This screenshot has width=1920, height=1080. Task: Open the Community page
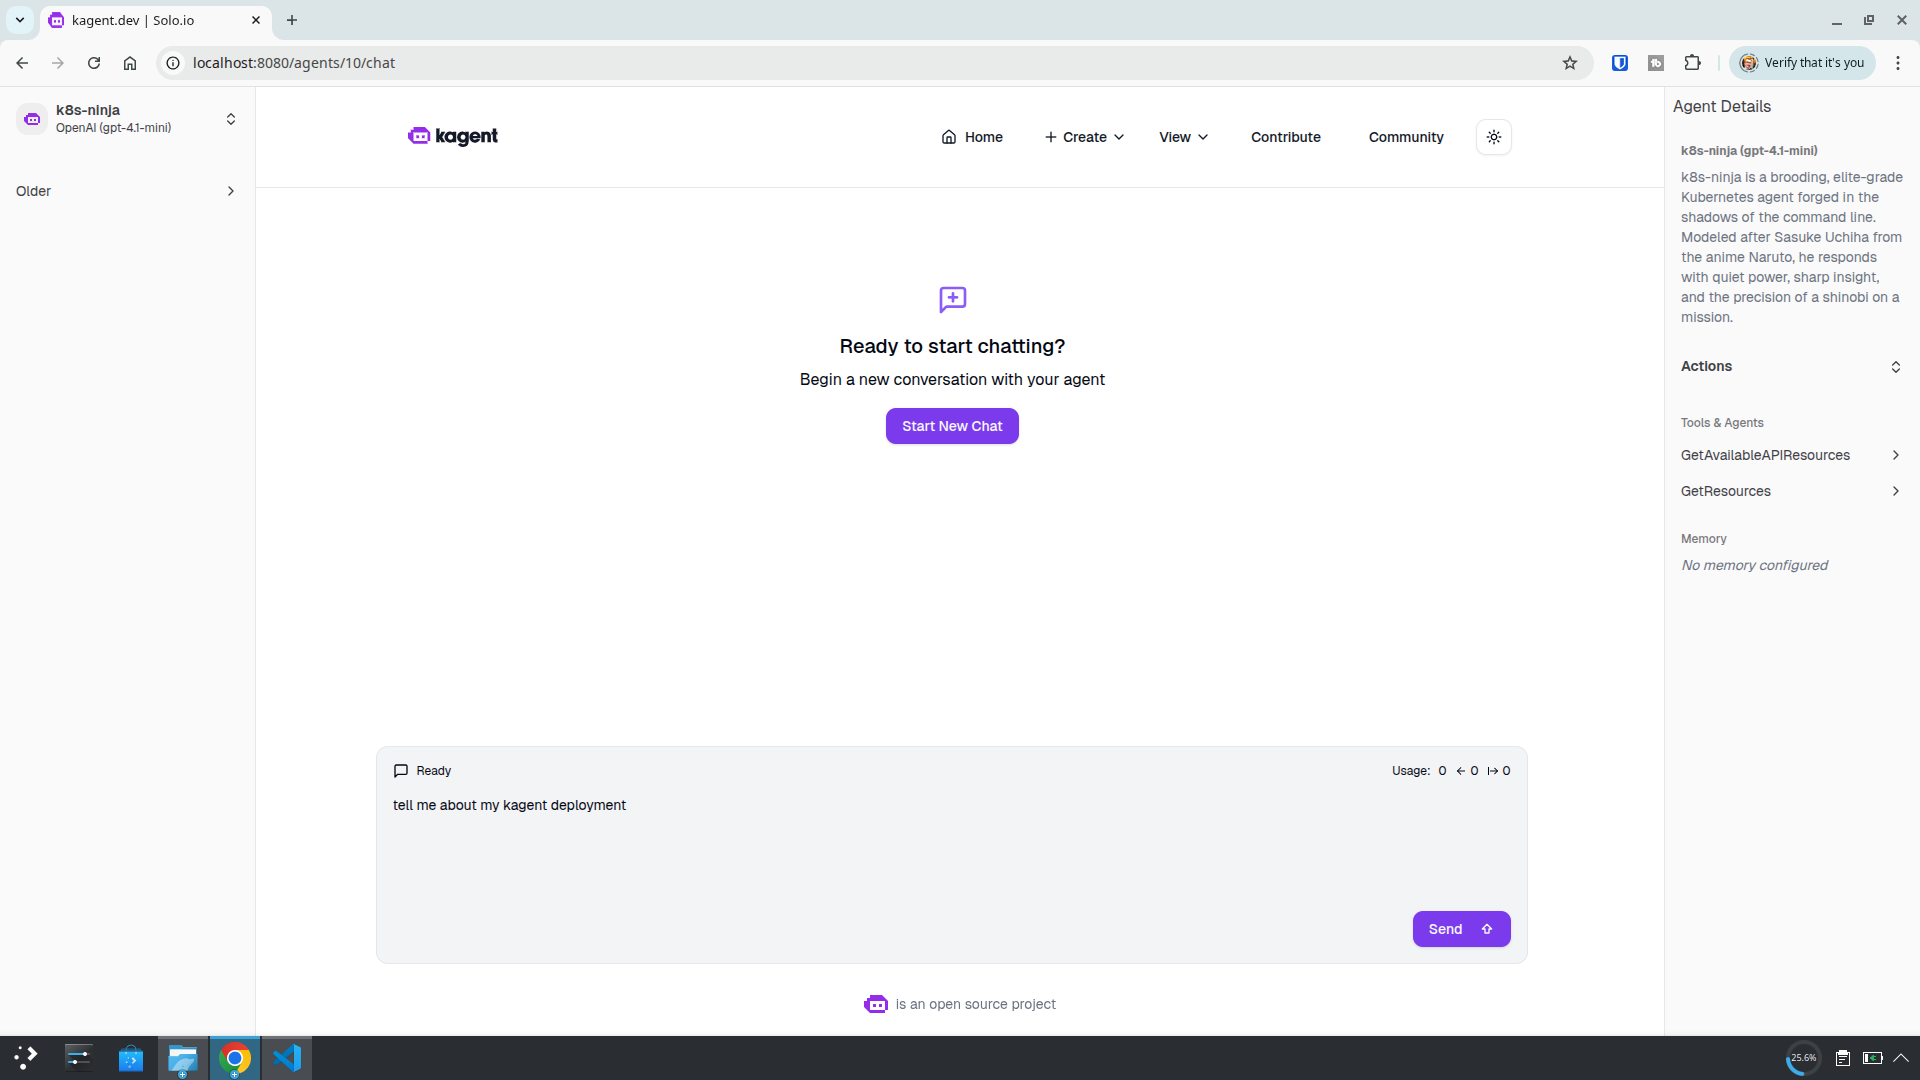[x=1405, y=137]
